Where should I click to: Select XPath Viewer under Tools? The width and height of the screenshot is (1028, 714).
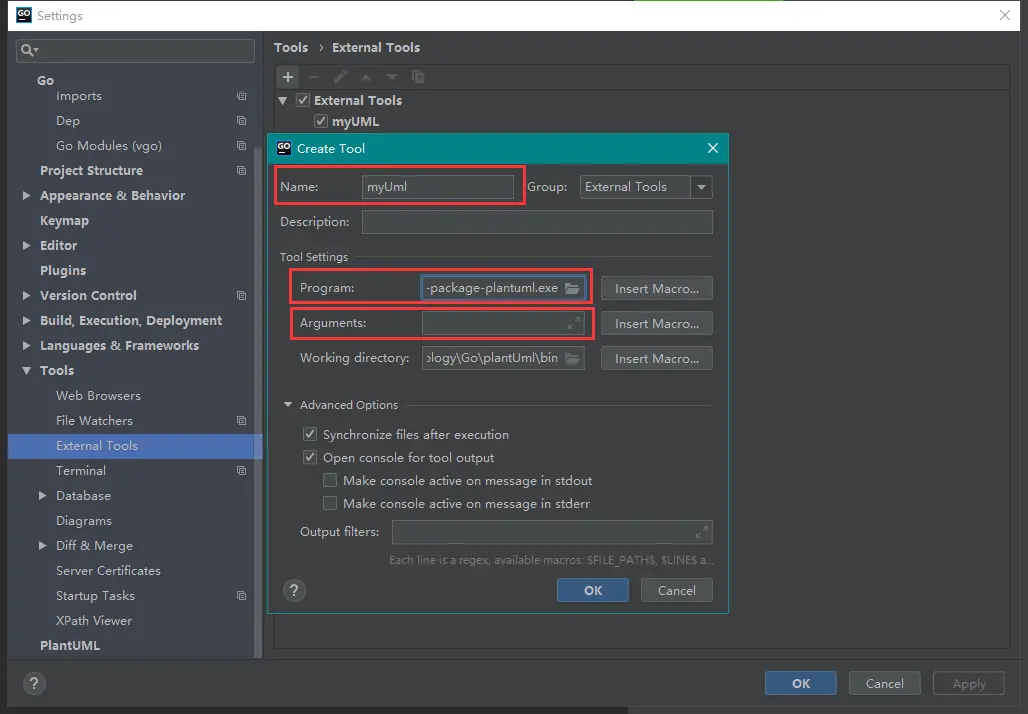[94, 621]
